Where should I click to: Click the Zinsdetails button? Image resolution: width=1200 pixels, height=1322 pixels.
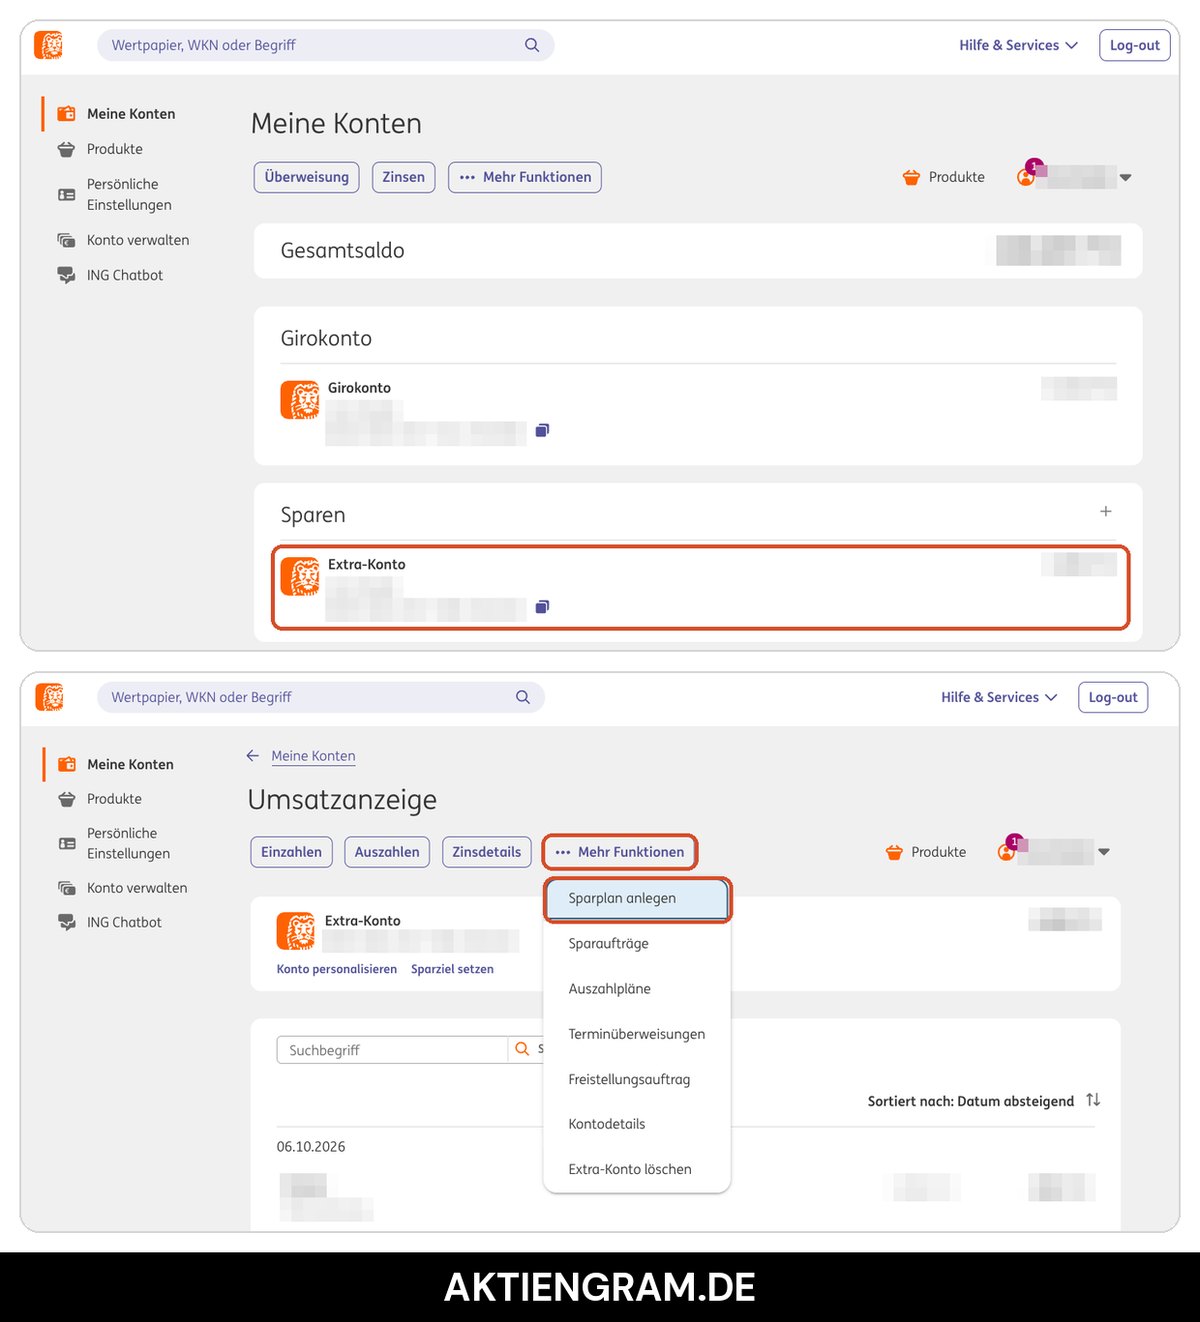487,852
